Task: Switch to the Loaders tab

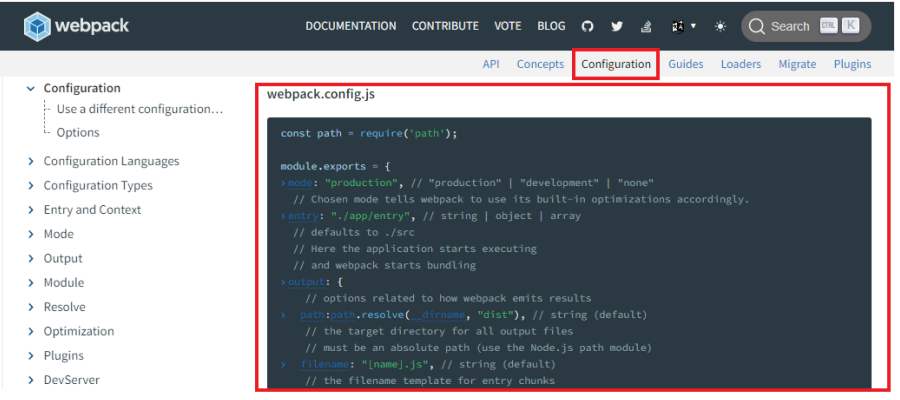Action: click(741, 64)
